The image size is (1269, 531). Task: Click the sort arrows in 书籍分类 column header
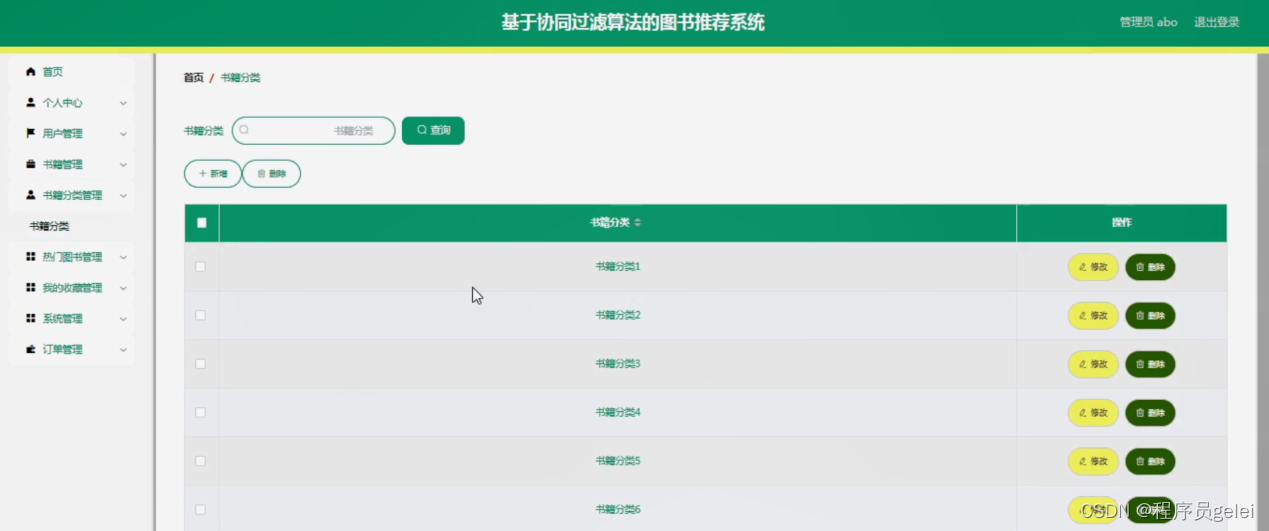point(638,223)
